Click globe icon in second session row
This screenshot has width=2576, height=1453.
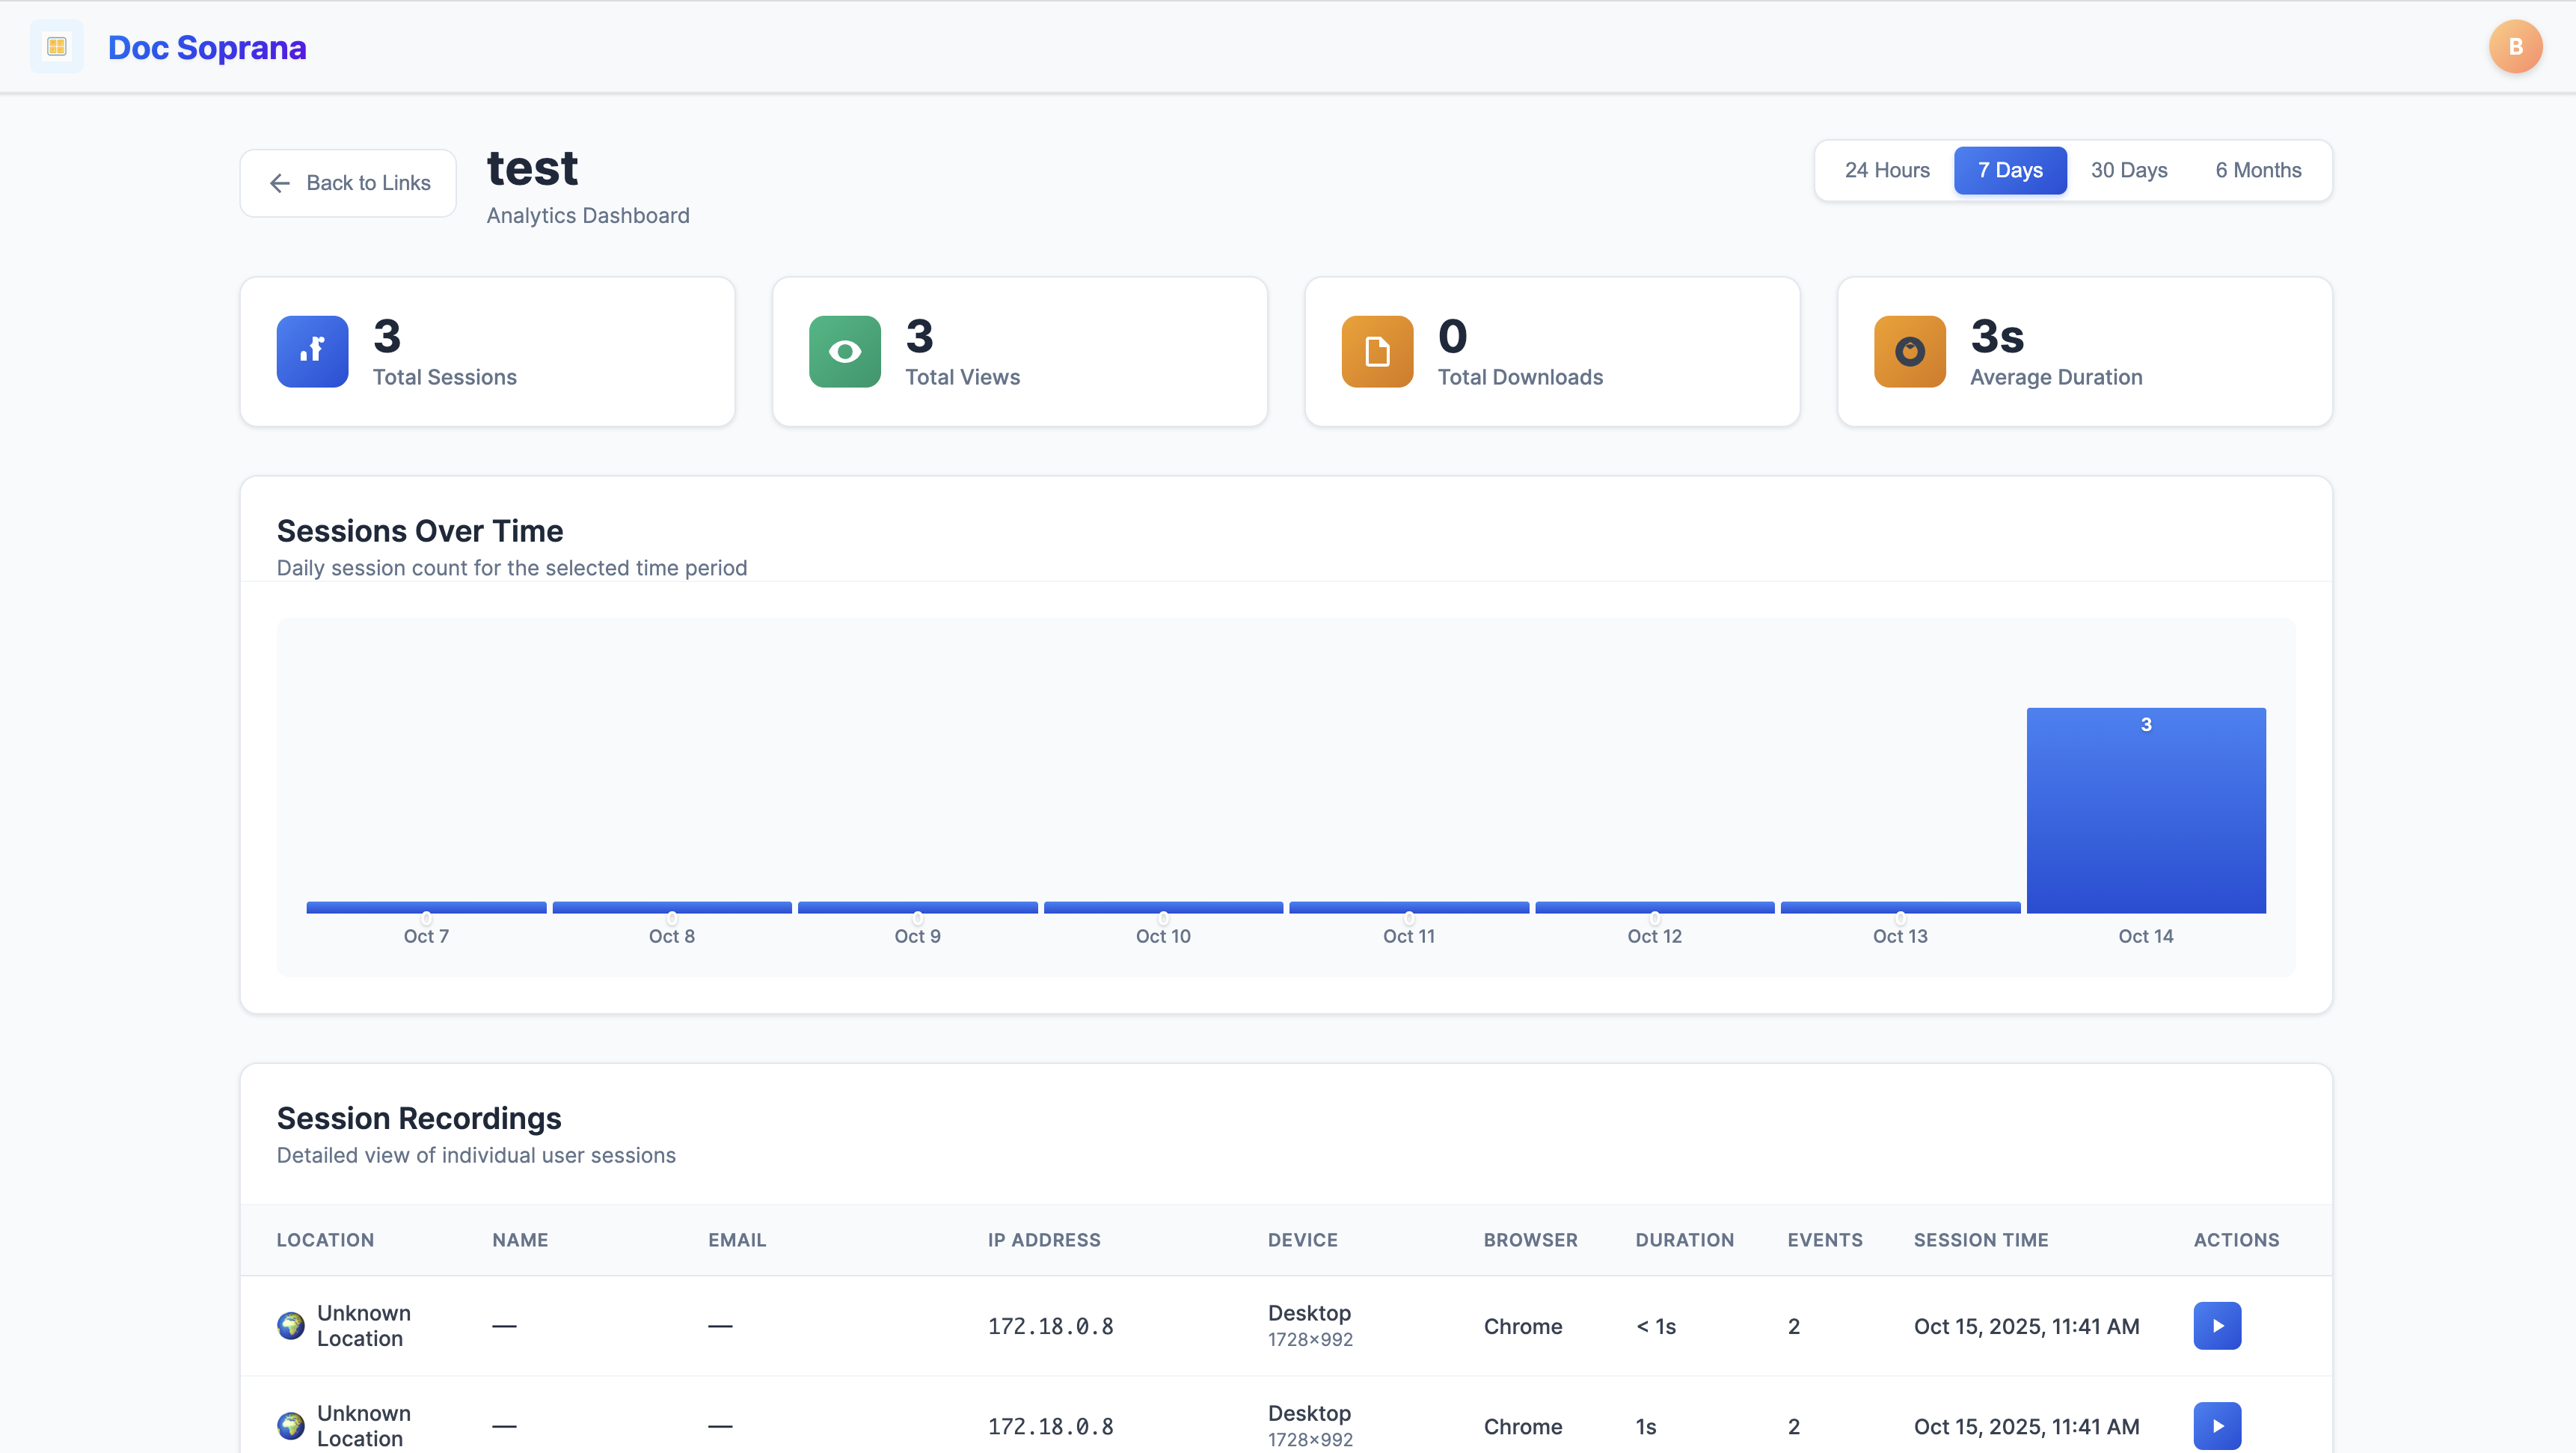tap(291, 1426)
